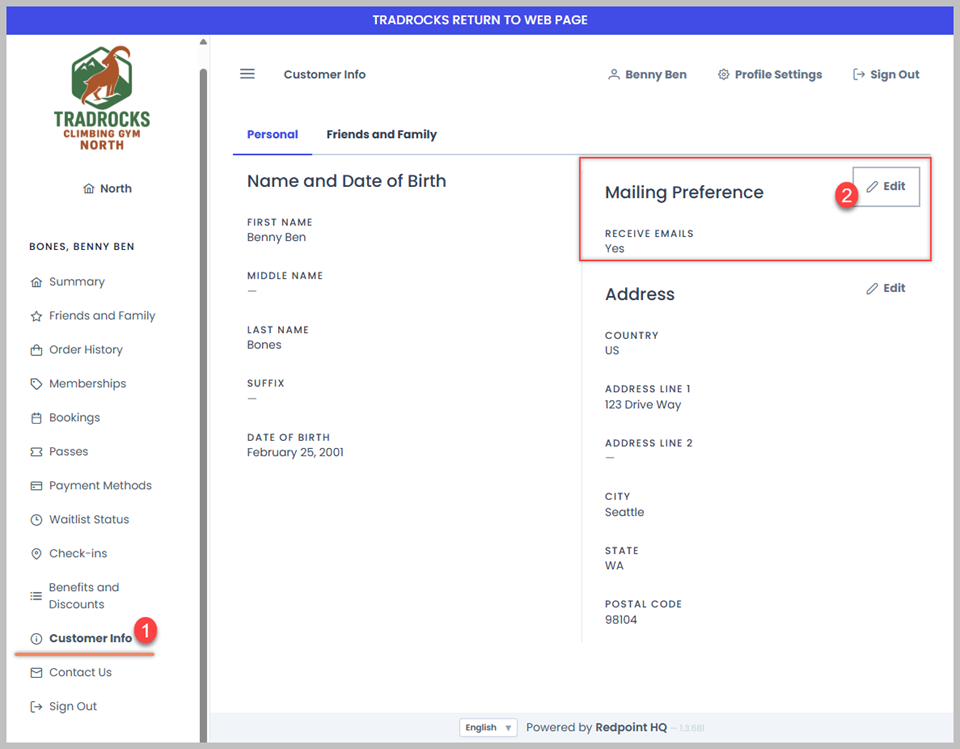Open the Memberships page
Image resolution: width=960 pixels, height=749 pixels.
(88, 384)
